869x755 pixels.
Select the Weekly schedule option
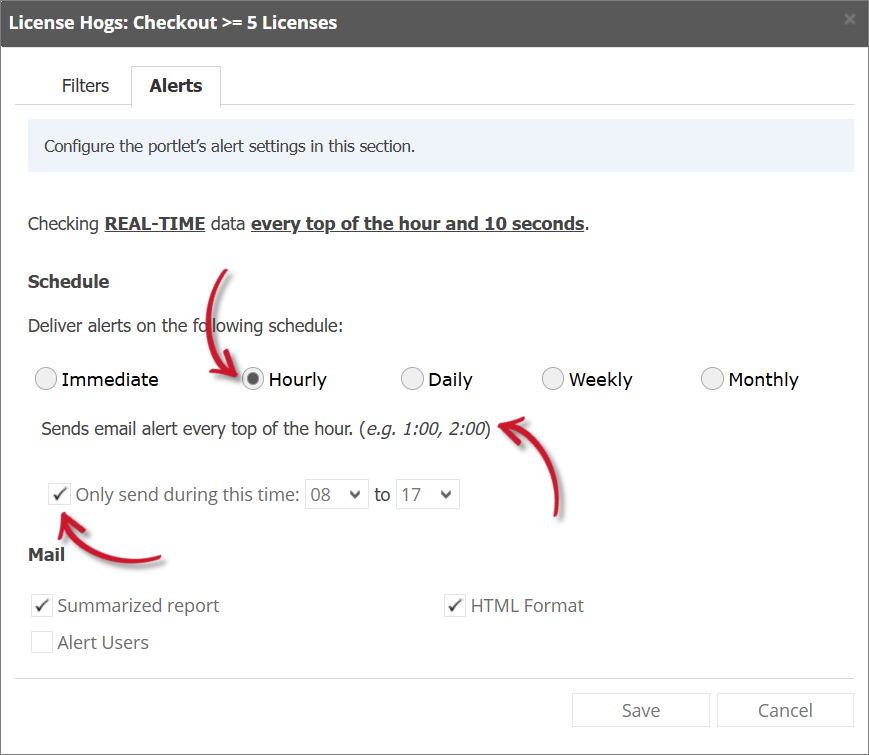[x=553, y=379]
